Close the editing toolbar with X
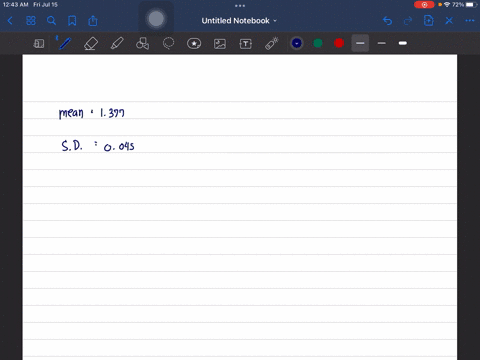 (449, 21)
